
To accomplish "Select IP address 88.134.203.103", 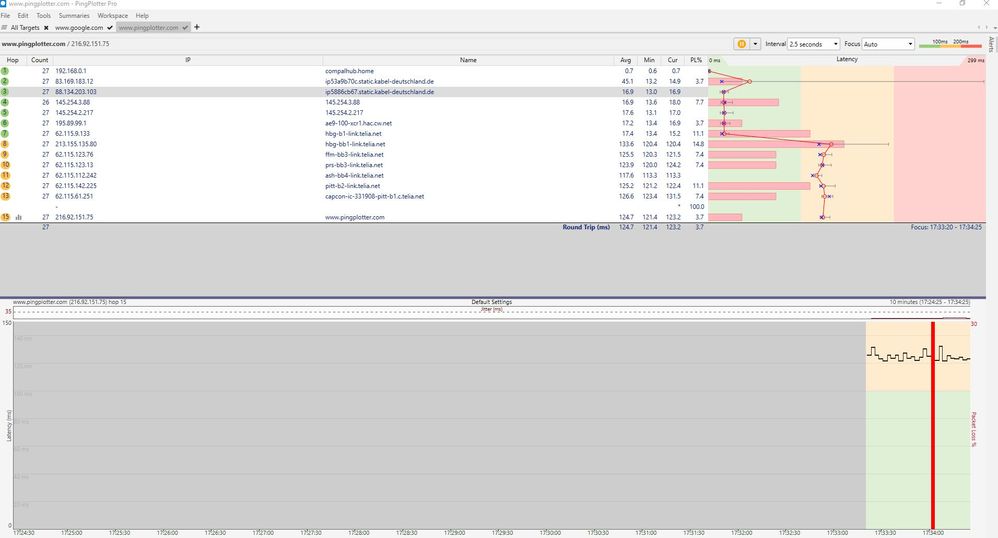I will coord(76,92).
